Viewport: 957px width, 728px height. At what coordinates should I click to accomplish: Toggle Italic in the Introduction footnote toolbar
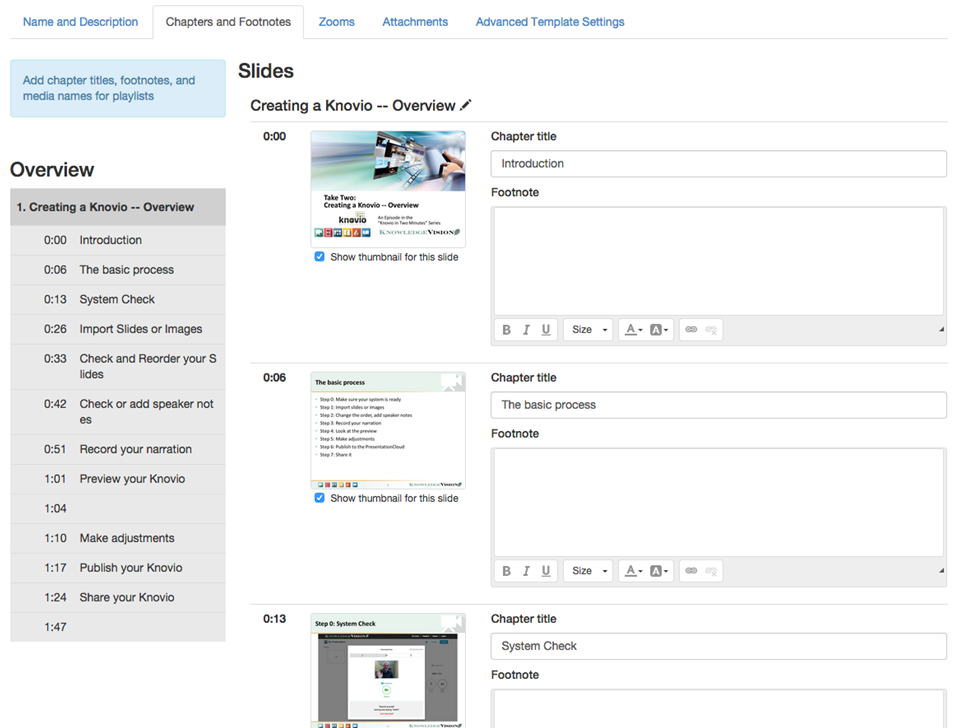526,330
